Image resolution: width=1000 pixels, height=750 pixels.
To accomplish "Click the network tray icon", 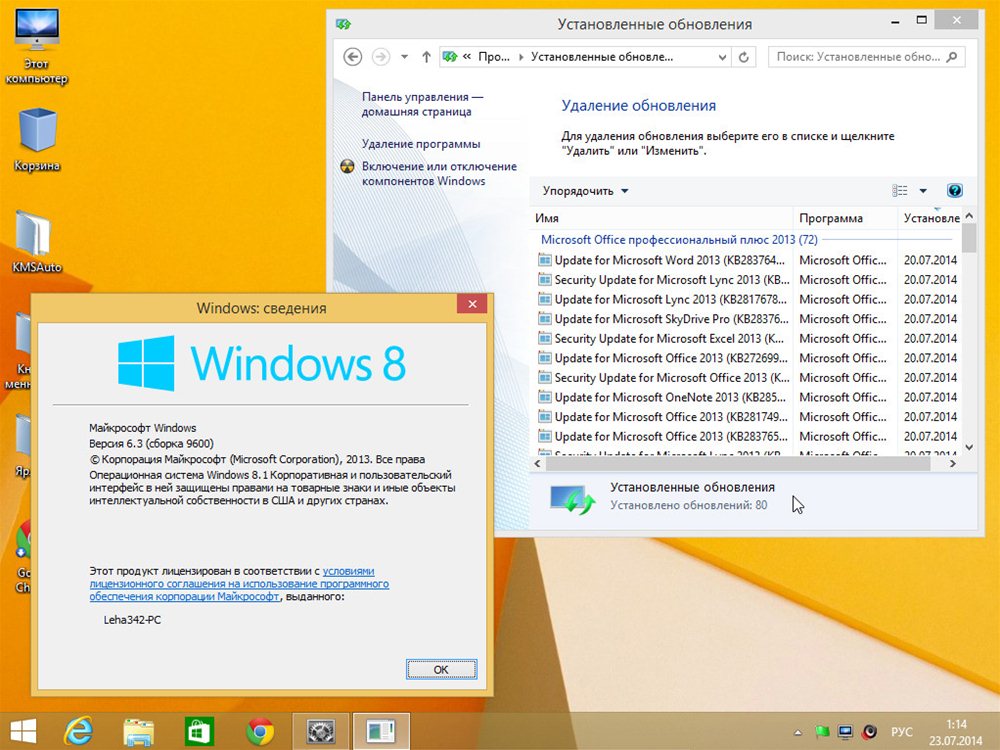I will pyautogui.click(x=846, y=732).
